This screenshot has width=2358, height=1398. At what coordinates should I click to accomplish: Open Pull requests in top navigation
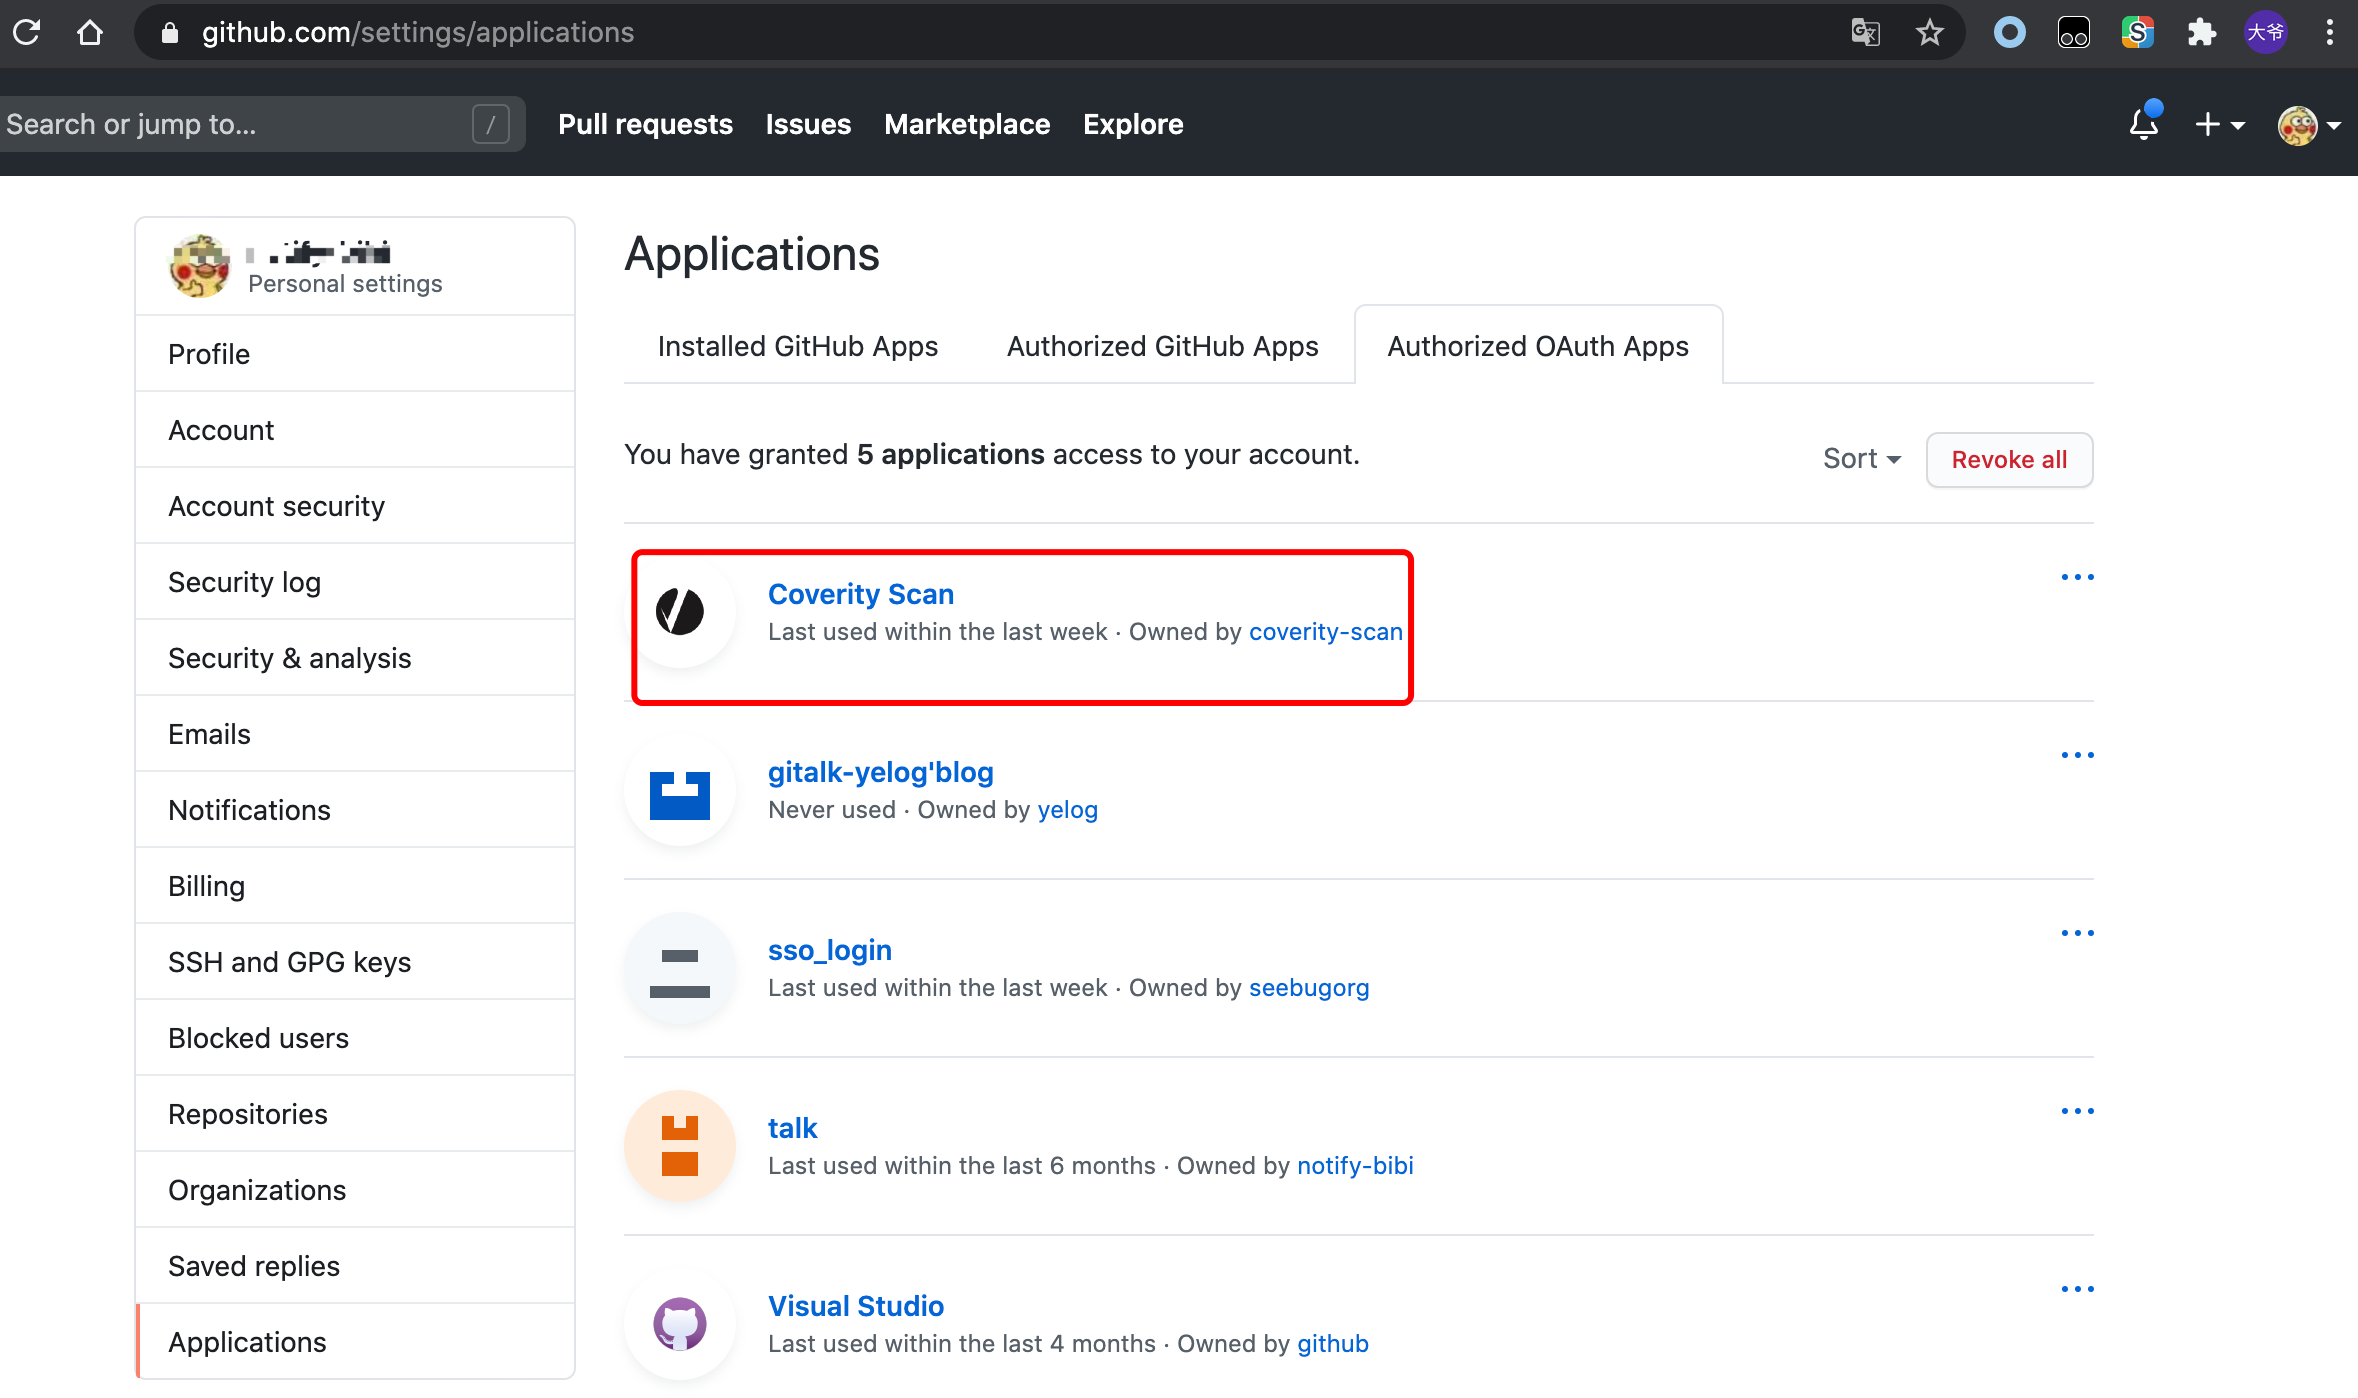[645, 124]
